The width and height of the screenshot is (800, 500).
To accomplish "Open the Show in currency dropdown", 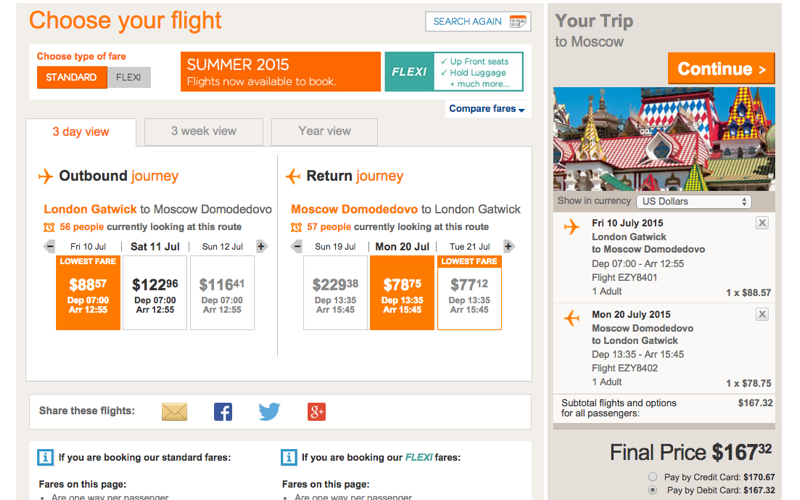I will click(694, 201).
